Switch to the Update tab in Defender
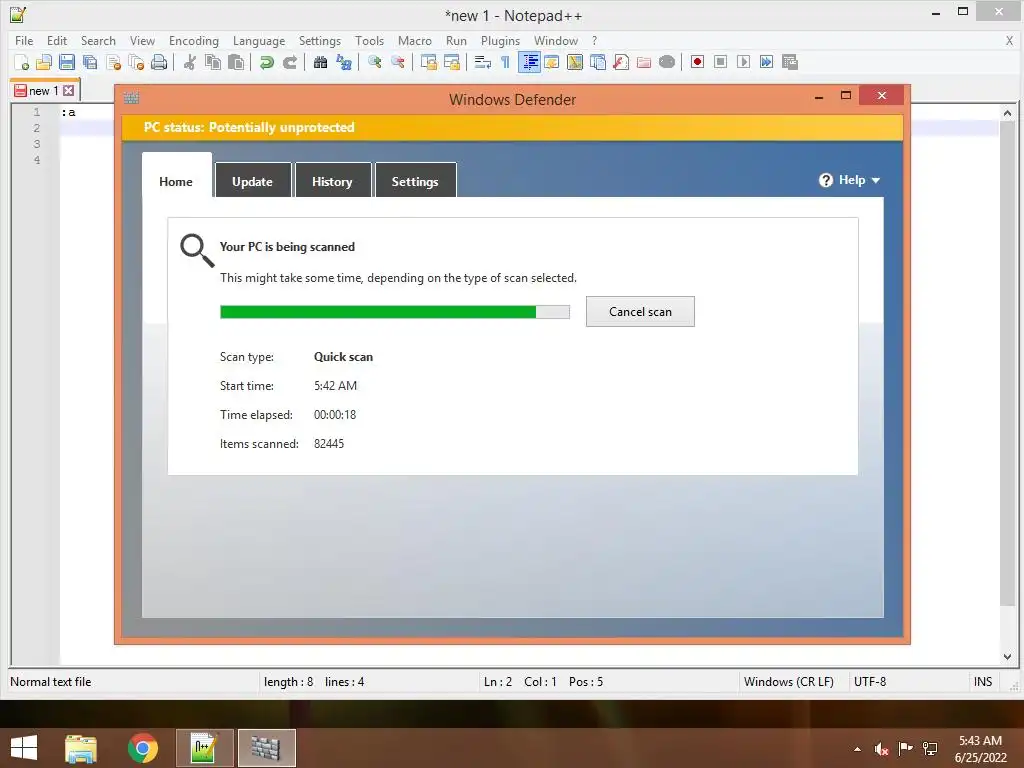This screenshot has height=768, width=1024. (253, 180)
